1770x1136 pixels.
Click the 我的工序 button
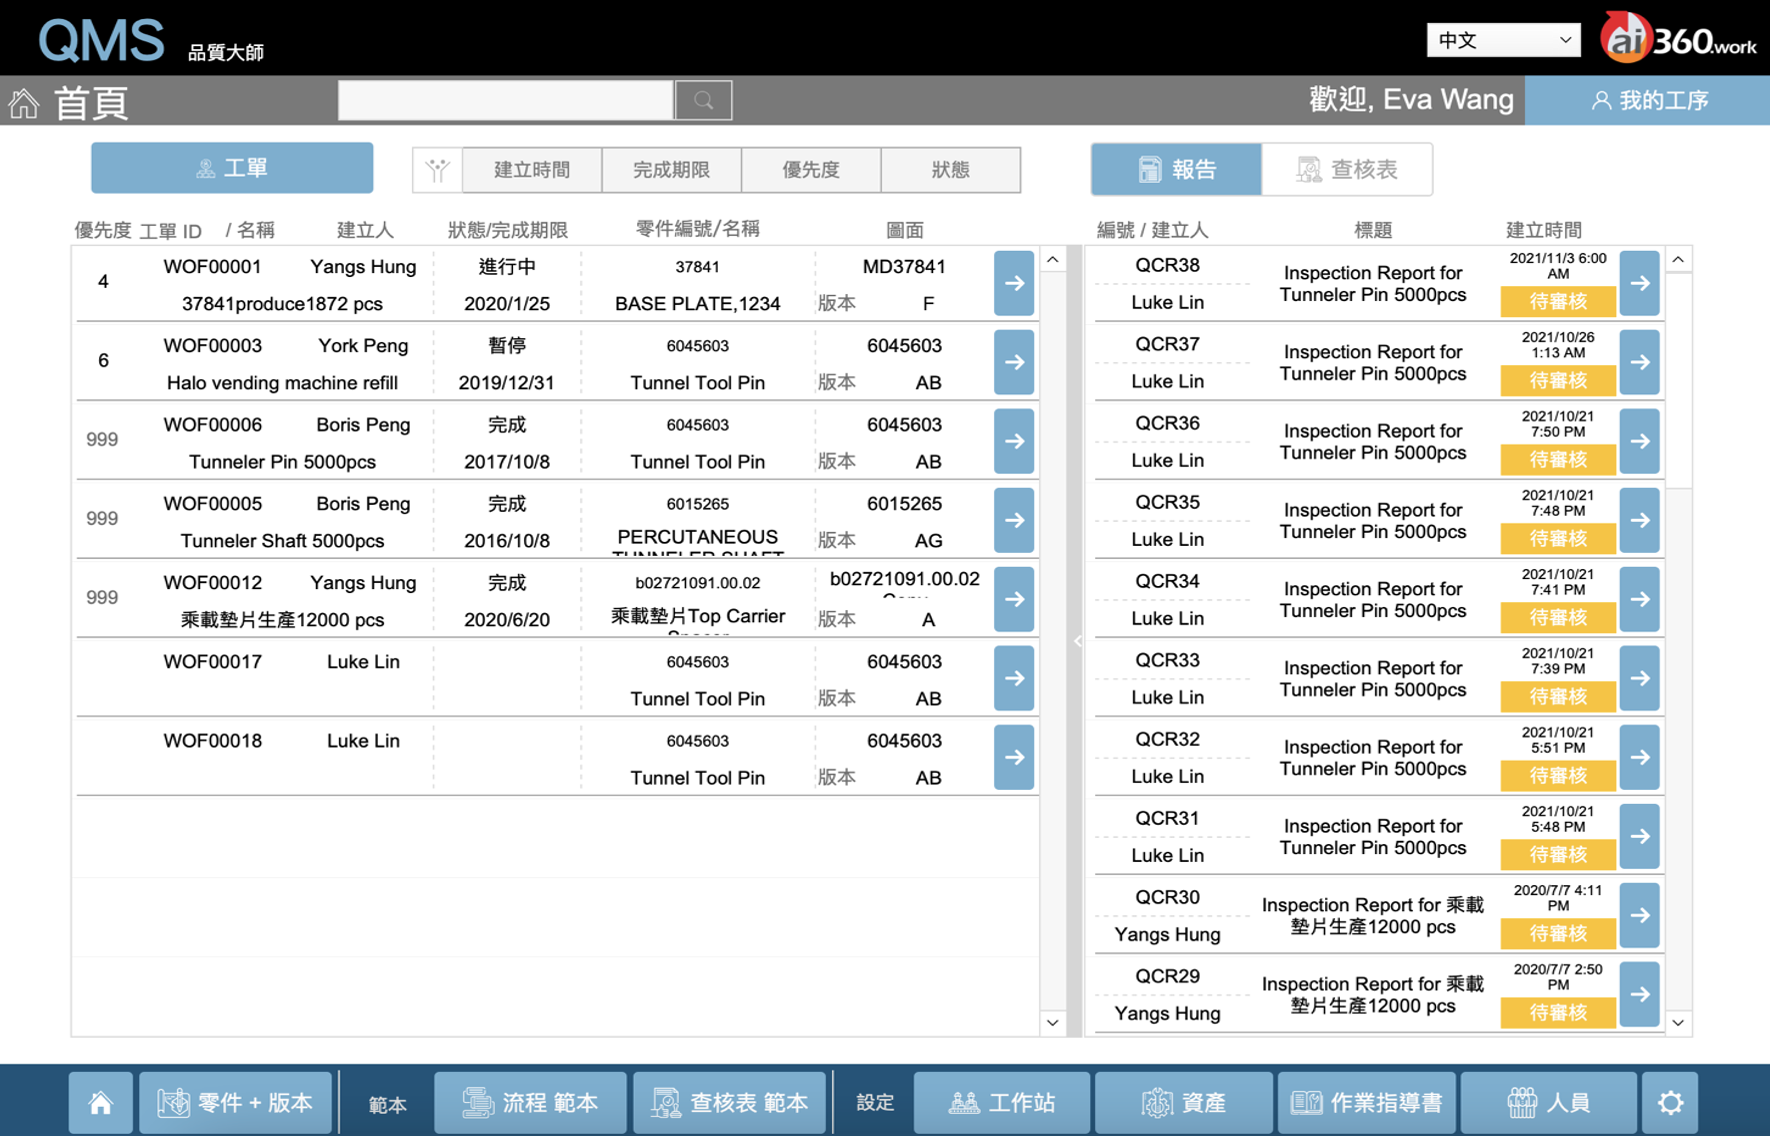[x=1647, y=100]
